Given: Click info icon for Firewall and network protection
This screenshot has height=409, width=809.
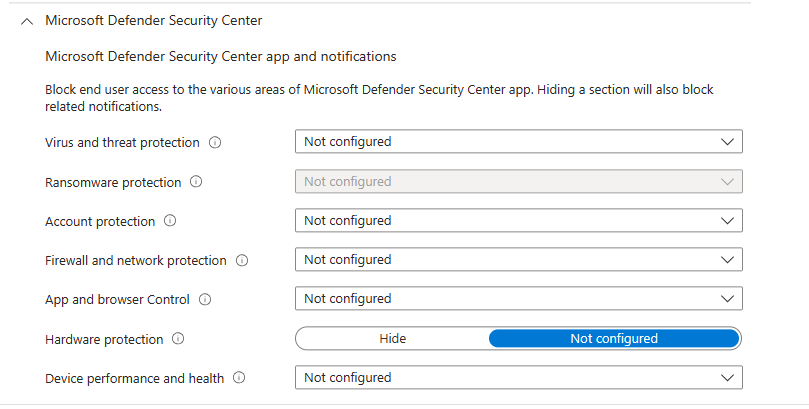Looking at the screenshot, I should pos(241,261).
